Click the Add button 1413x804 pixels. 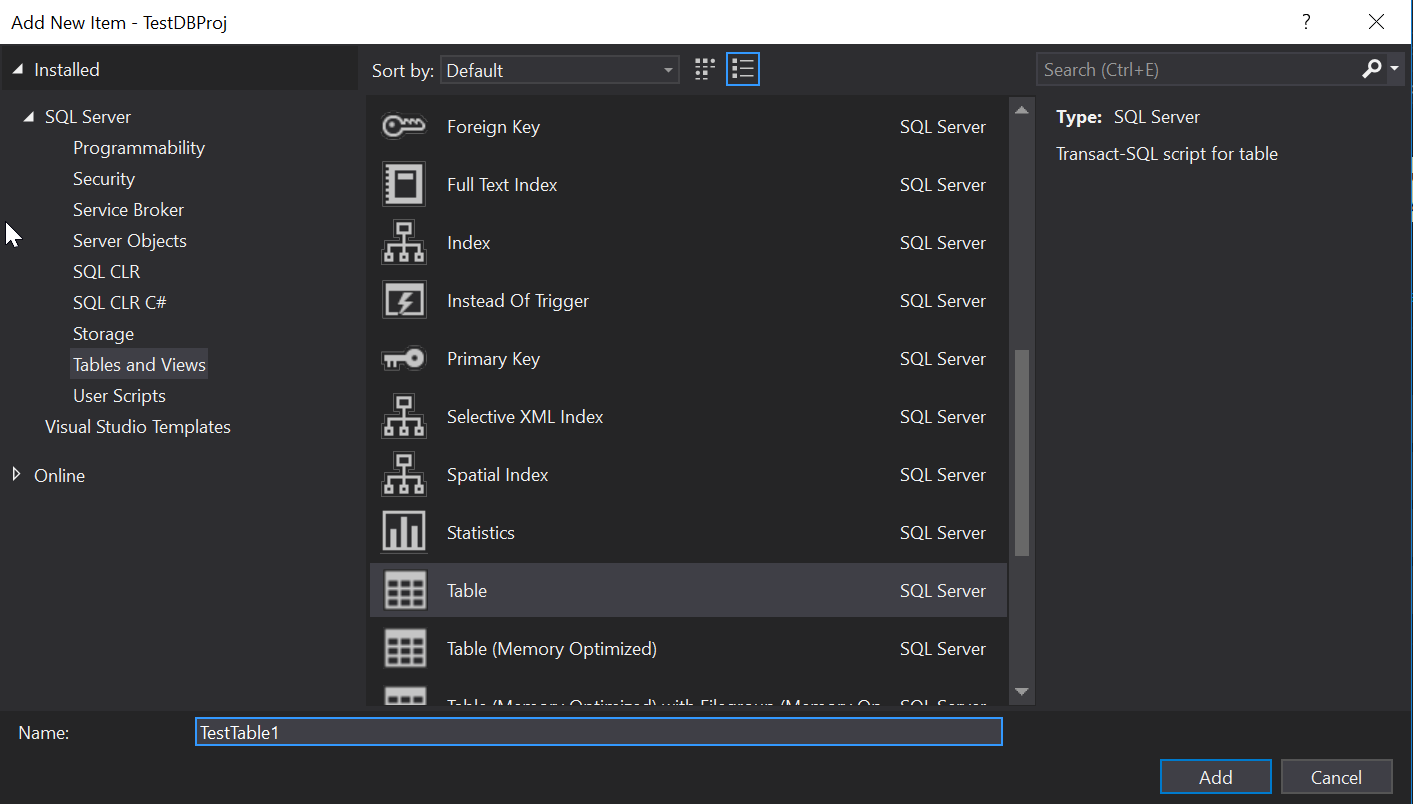pyautogui.click(x=1215, y=777)
